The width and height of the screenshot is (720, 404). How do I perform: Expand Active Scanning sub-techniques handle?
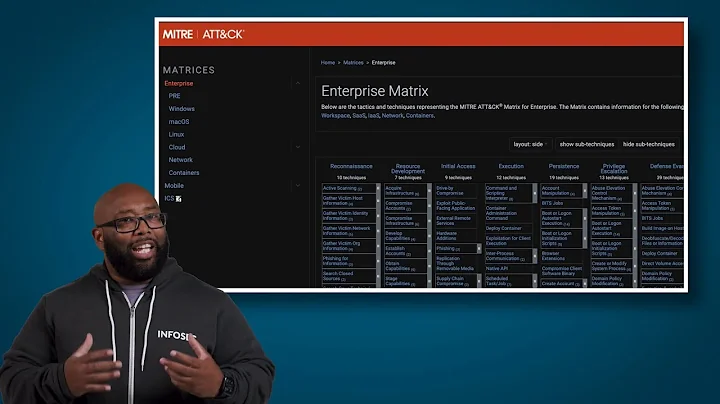378,188
